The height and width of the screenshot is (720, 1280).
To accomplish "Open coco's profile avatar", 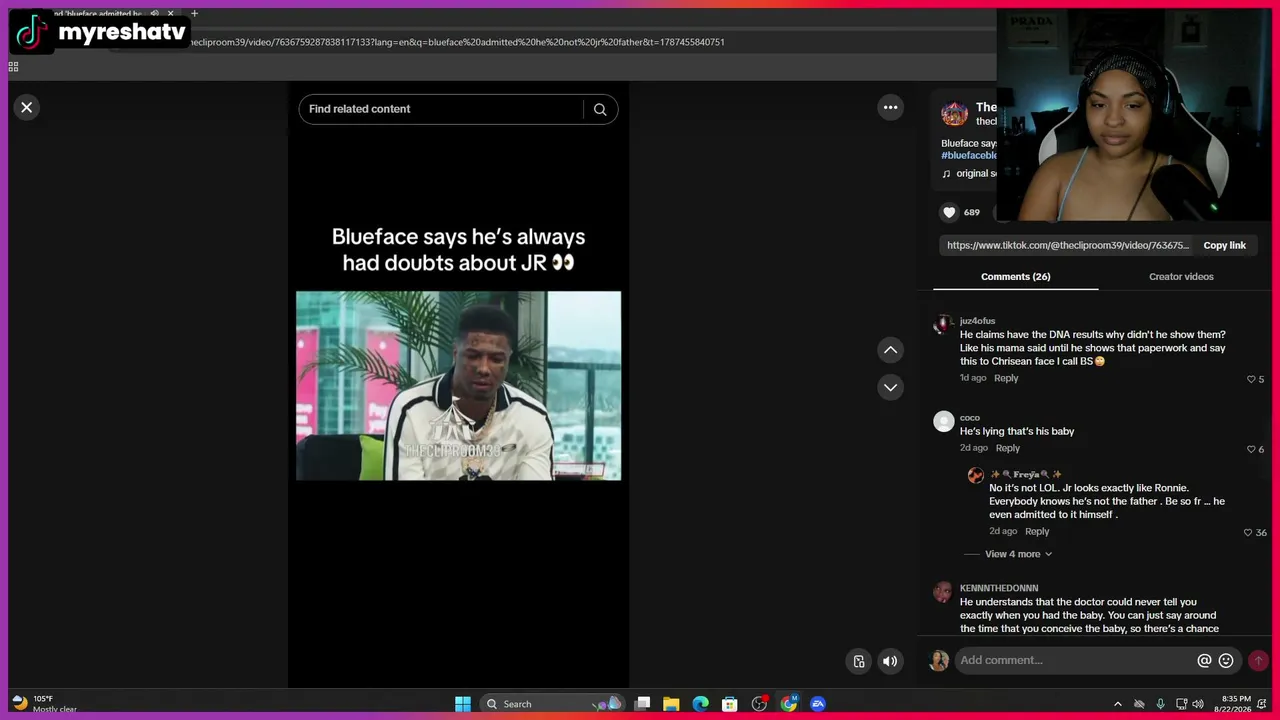I will click(x=943, y=421).
